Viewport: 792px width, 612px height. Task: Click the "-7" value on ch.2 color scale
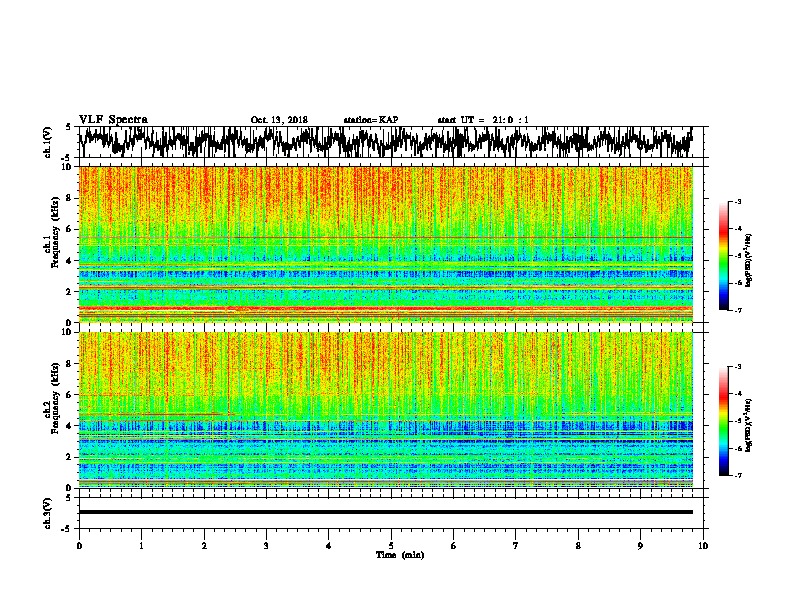(x=737, y=475)
